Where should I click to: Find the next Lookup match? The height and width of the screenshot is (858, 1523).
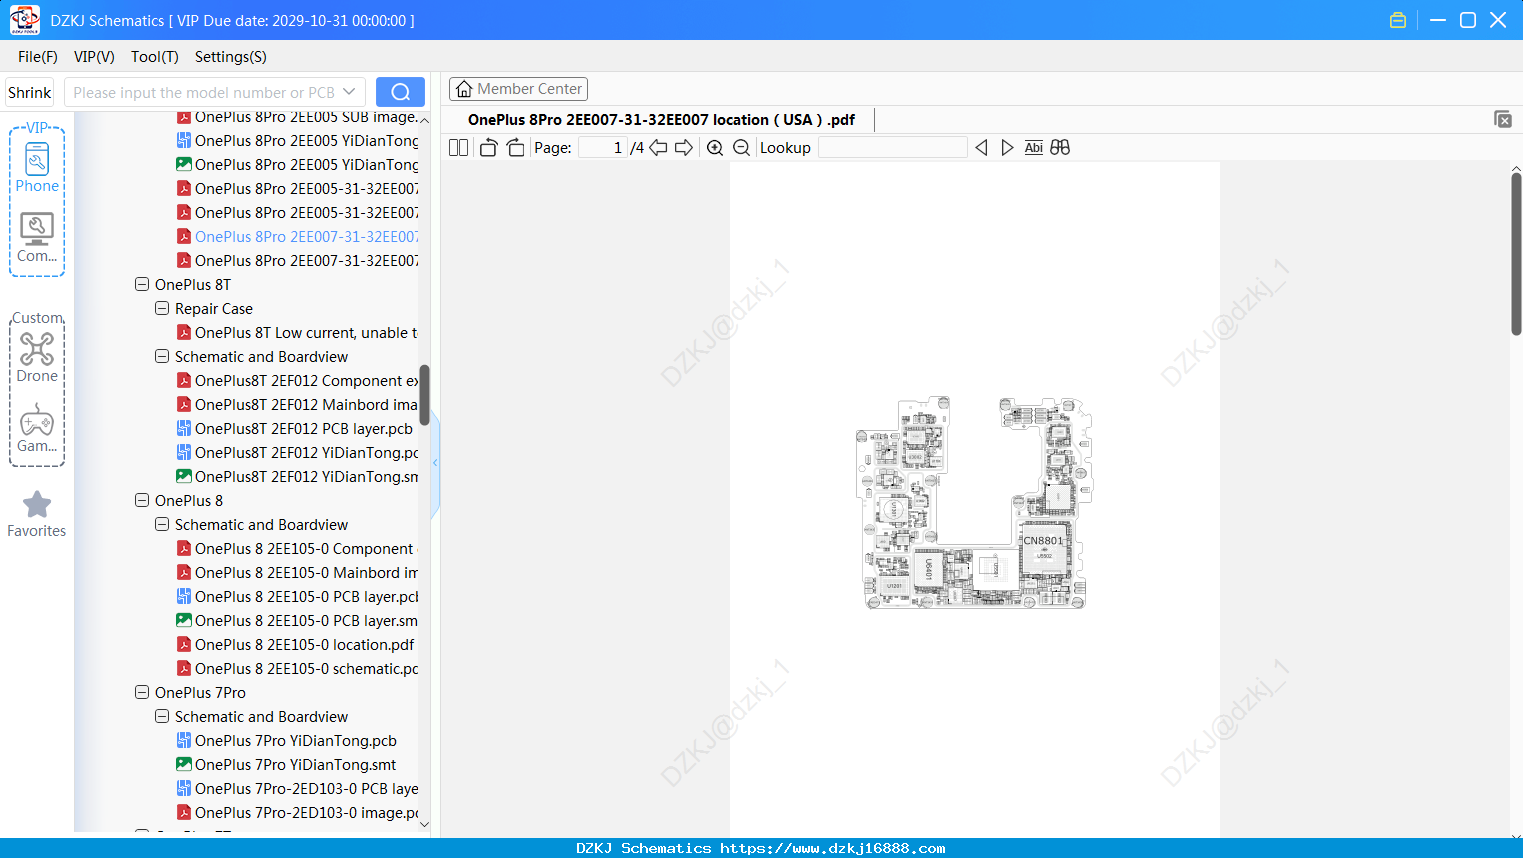[x=1007, y=148]
